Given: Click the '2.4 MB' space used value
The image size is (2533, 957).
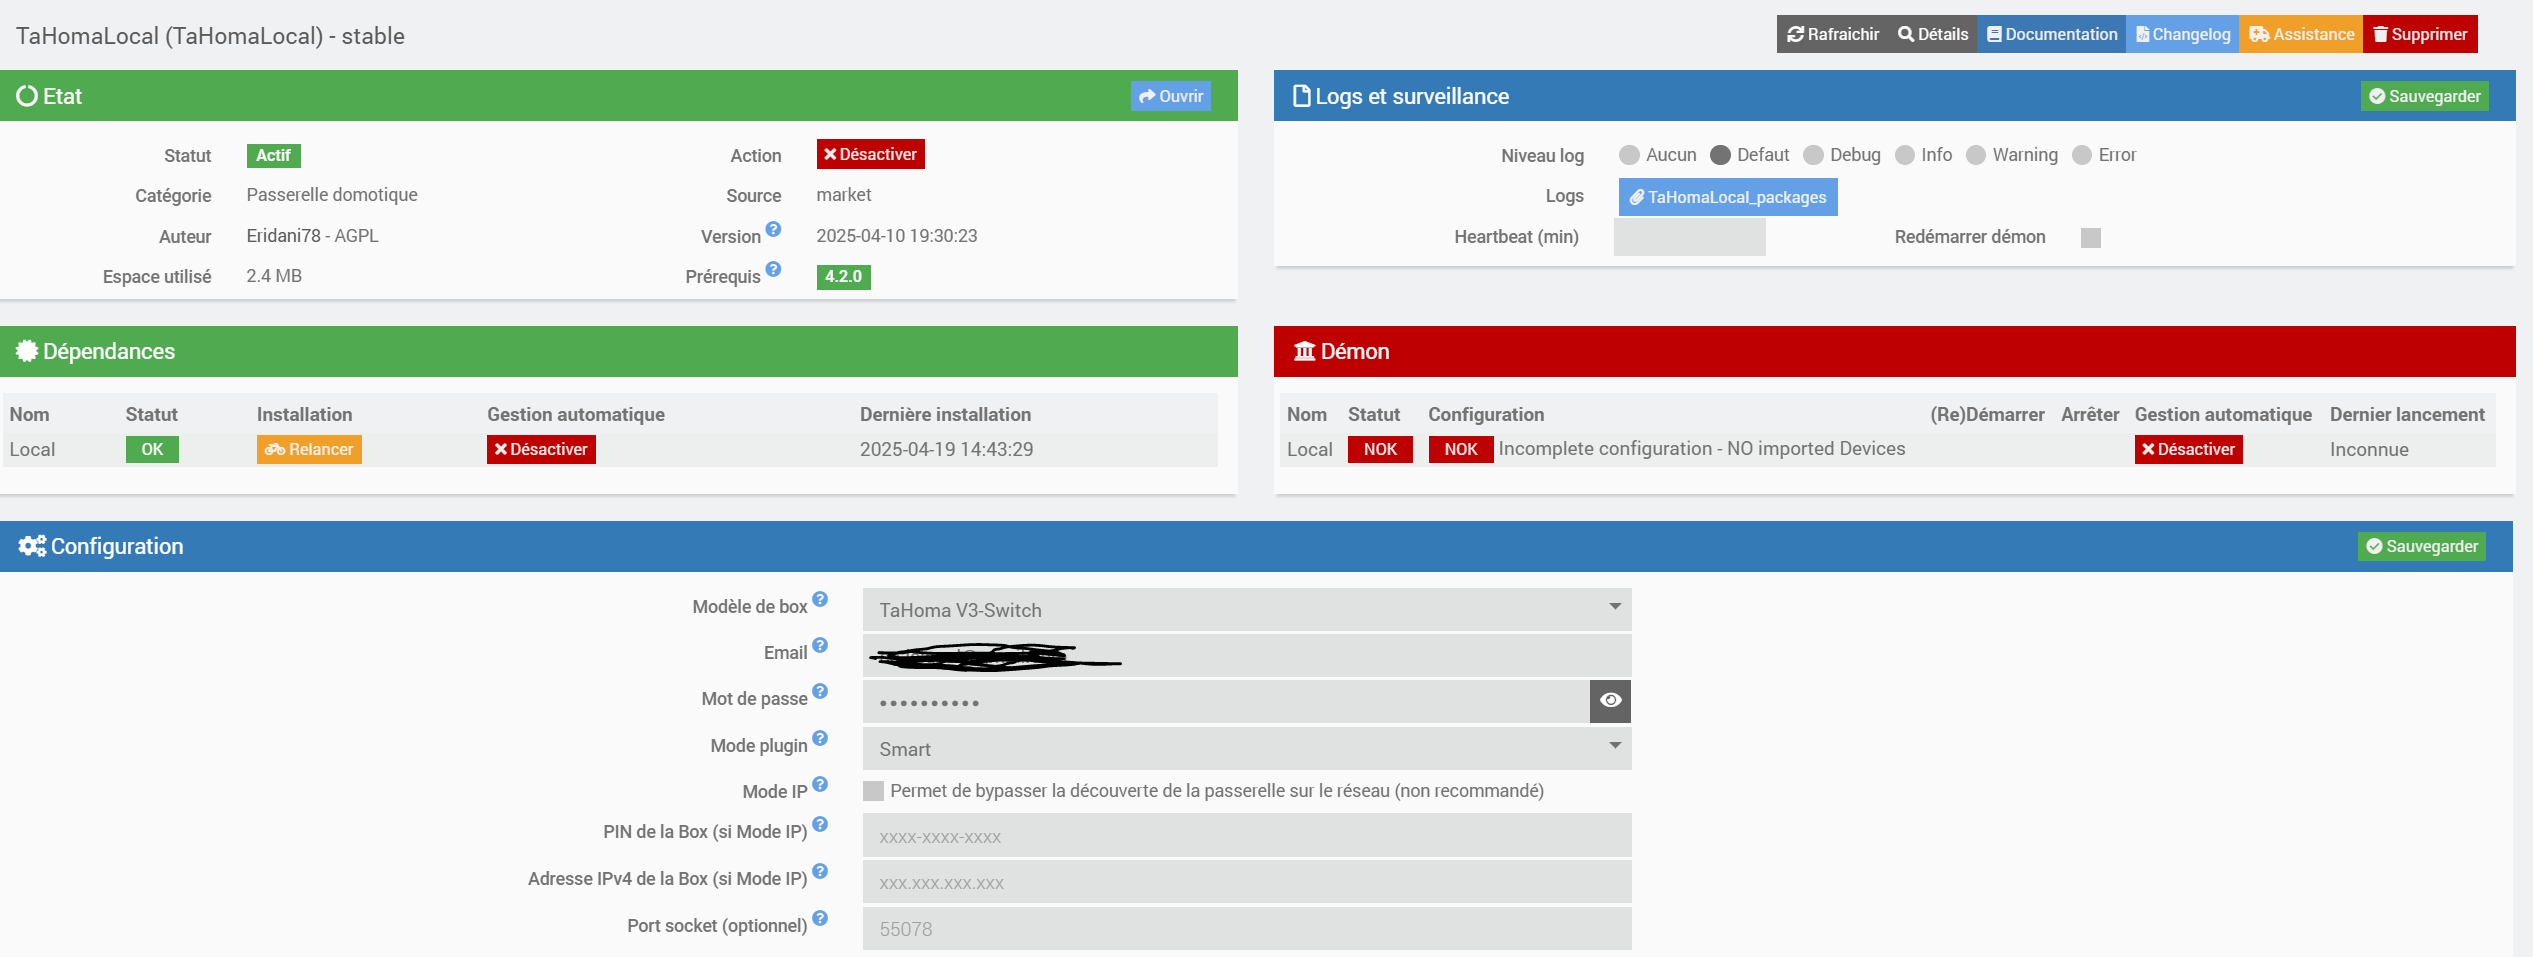Looking at the screenshot, I should click(274, 276).
